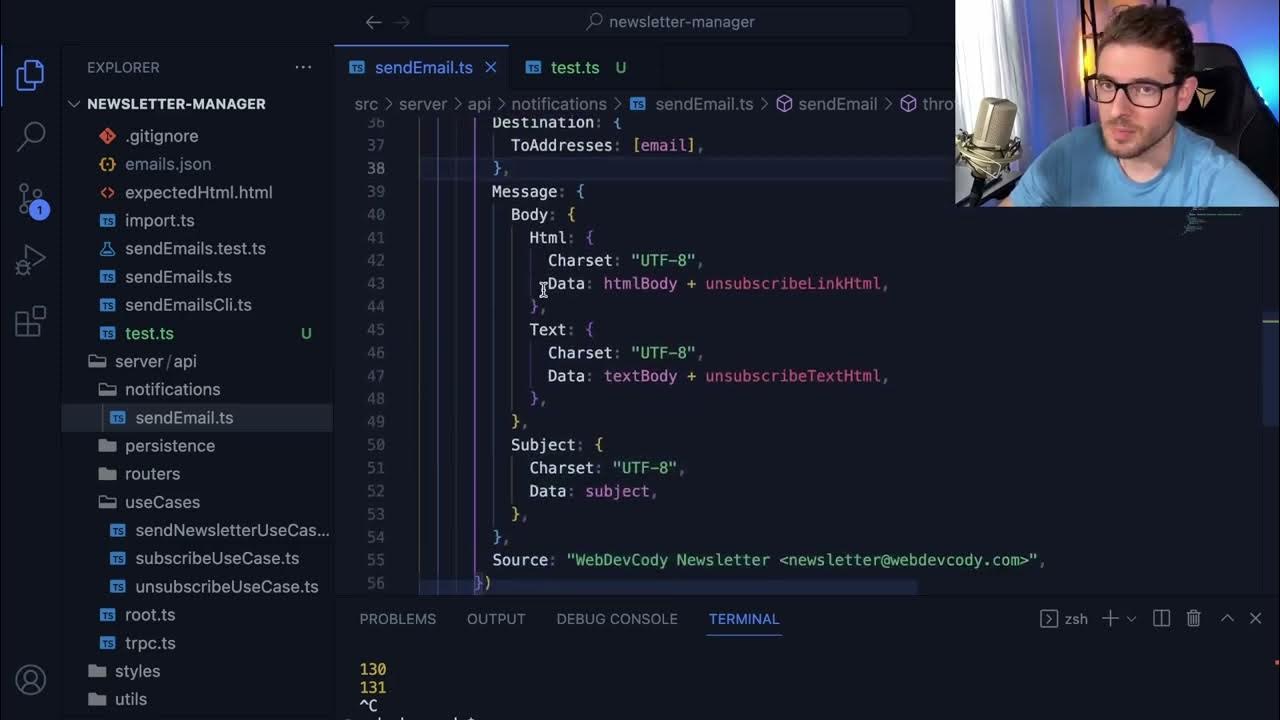
Task: Click '131' in the terminal output
Action: 373,687
